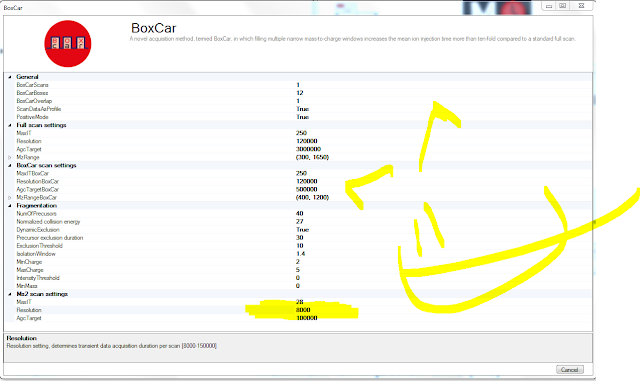Expand the MzRangeBoxCar property
The width and height of the screenshot is (640, 381).
(10, 198)
